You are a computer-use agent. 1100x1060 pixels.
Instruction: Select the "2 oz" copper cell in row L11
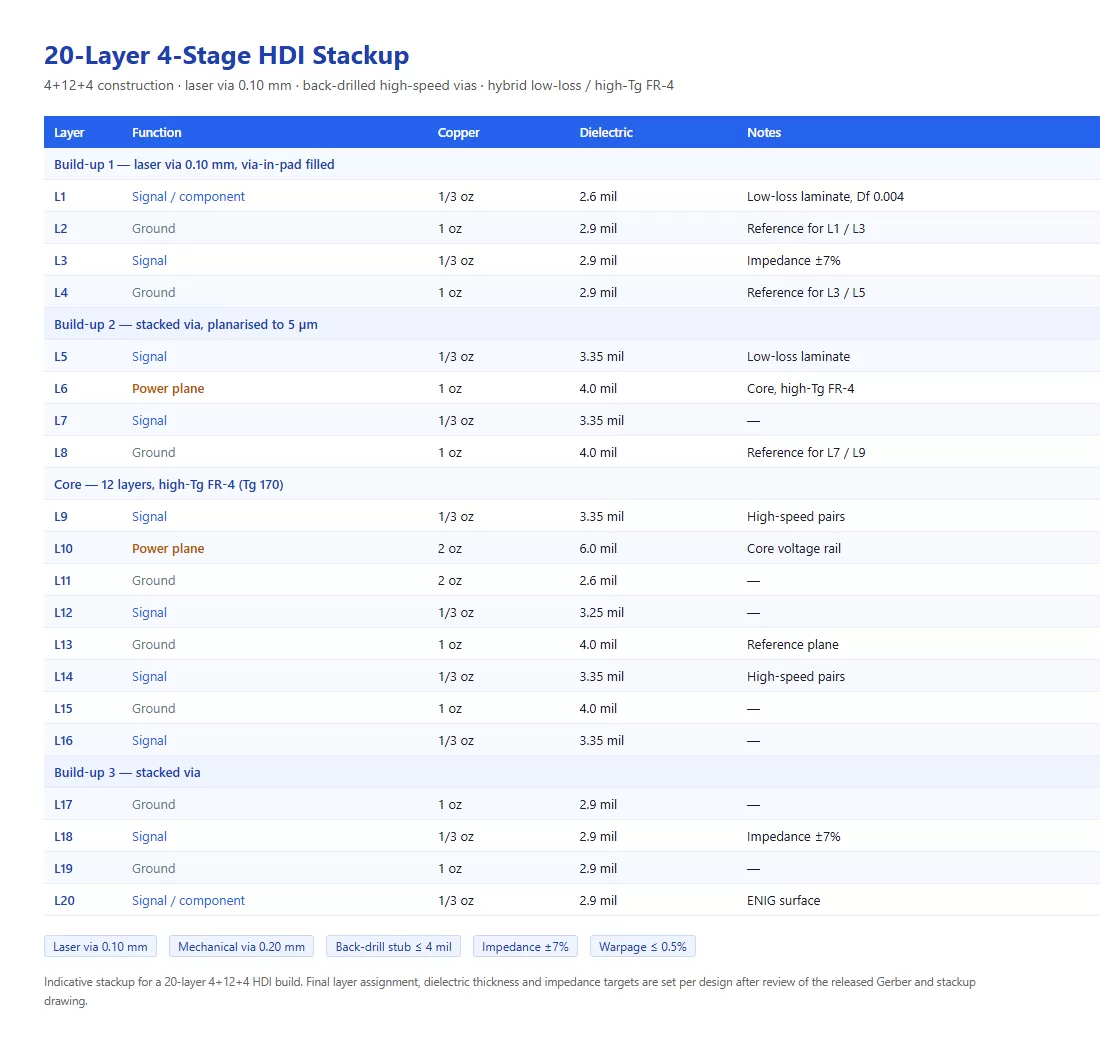450,580
